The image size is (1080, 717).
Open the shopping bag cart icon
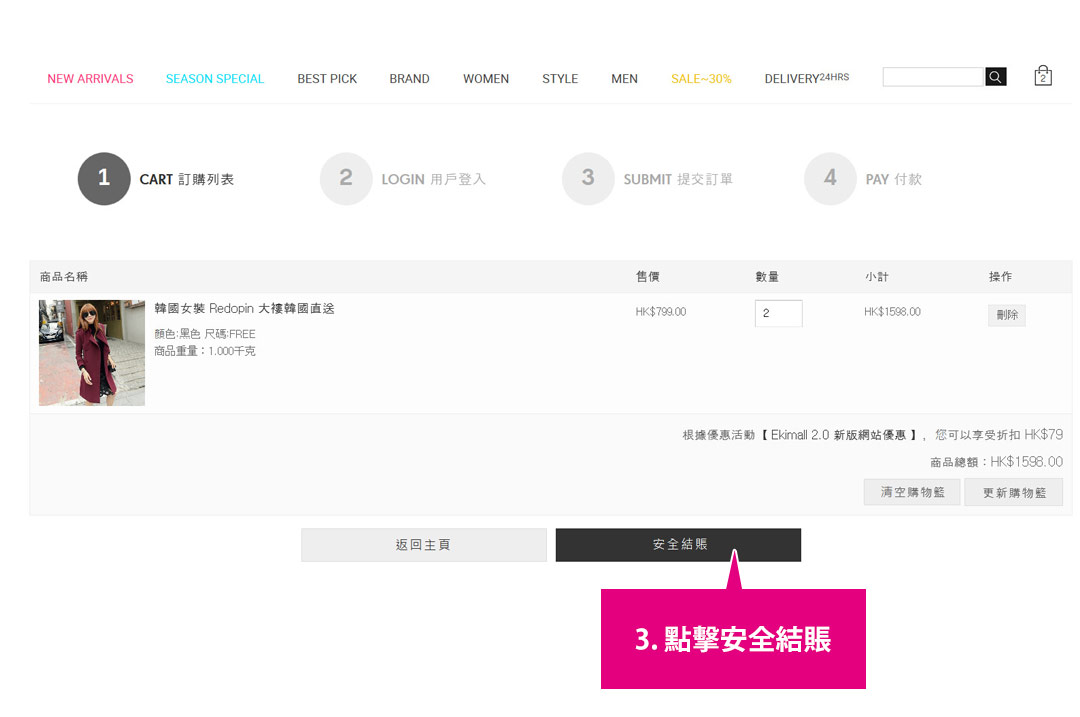(x=1043, y=76)
